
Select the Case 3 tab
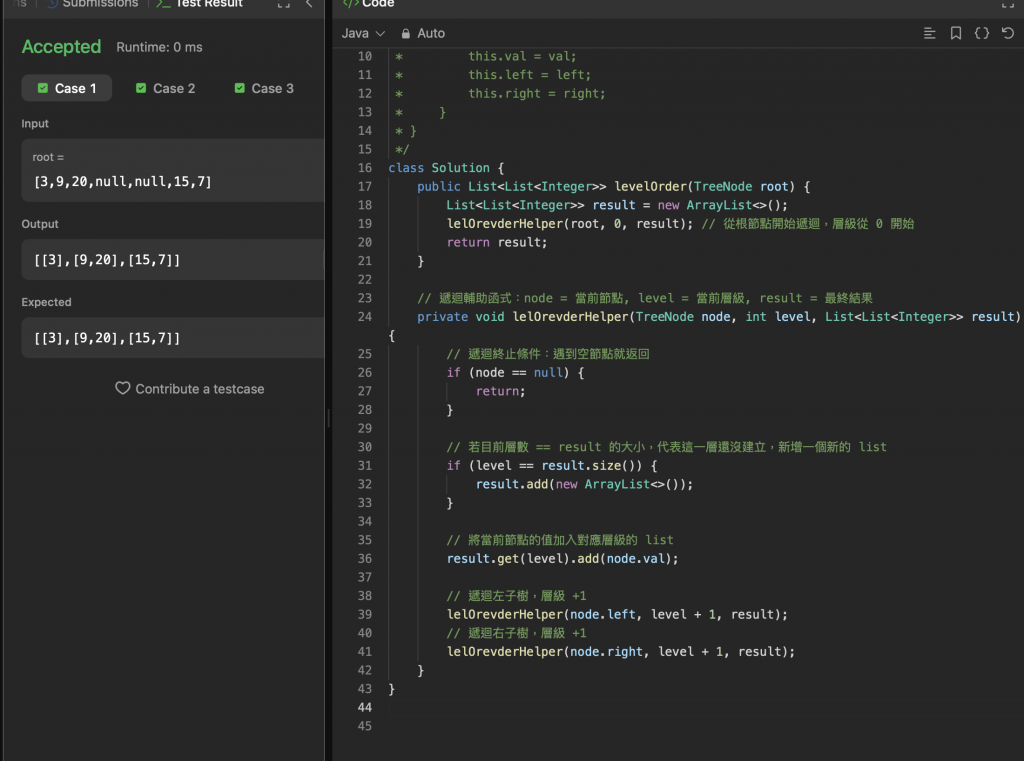[264, 88]
